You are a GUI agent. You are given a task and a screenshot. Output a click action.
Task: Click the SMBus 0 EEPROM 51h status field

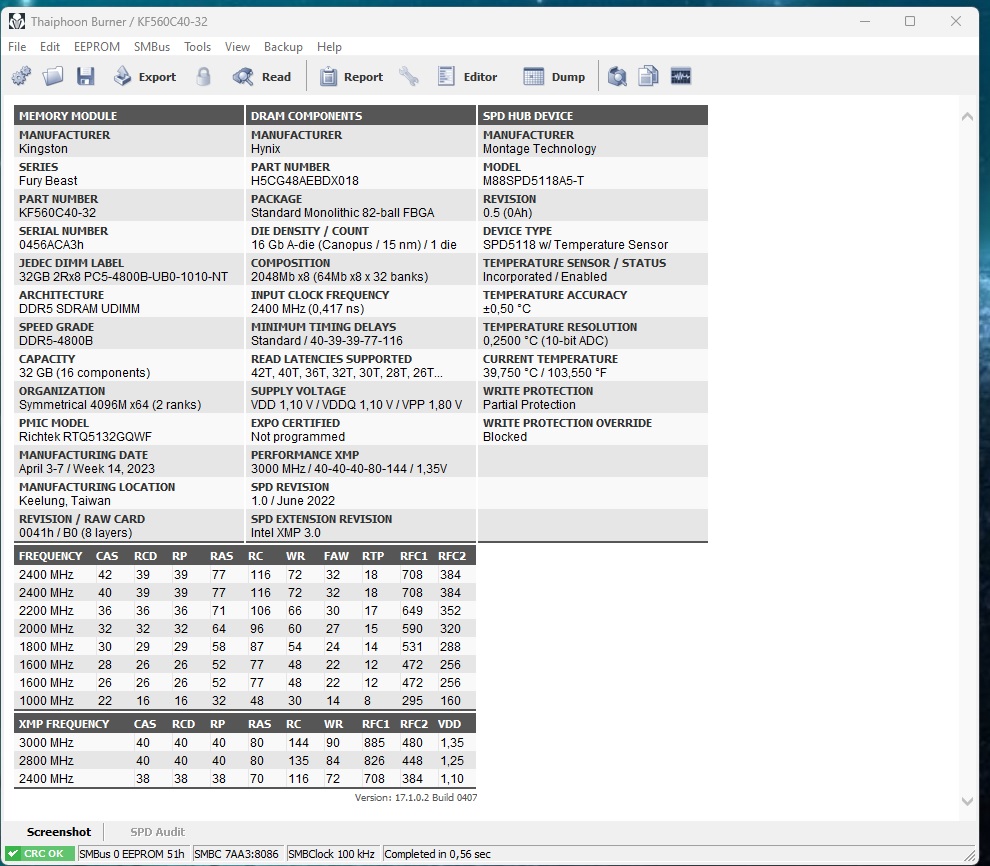132,854
